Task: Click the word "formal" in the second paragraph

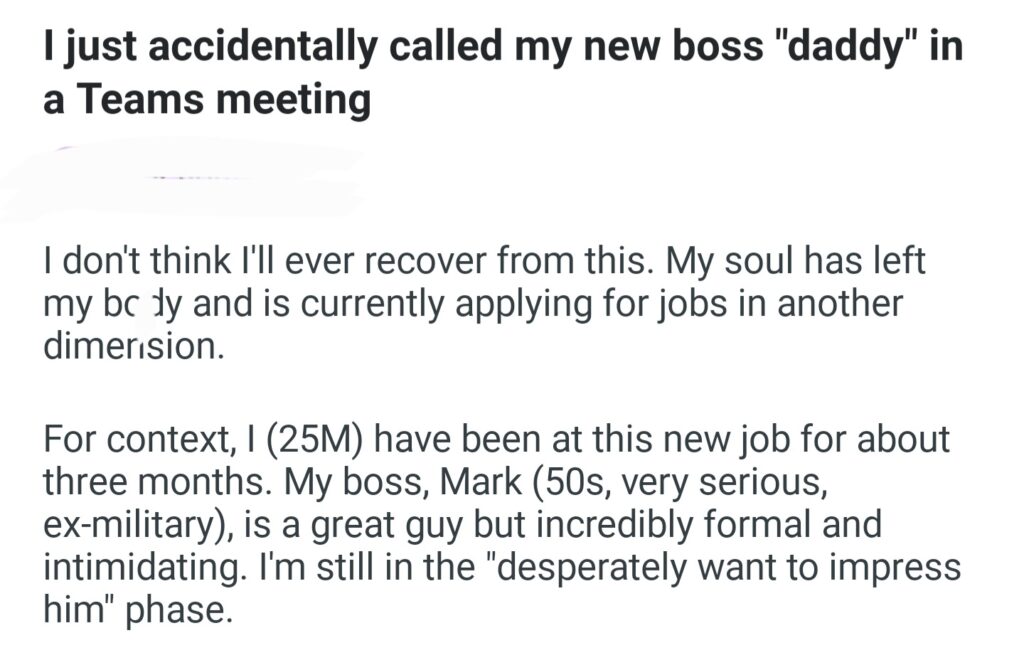Action: (x=813, y=524)
